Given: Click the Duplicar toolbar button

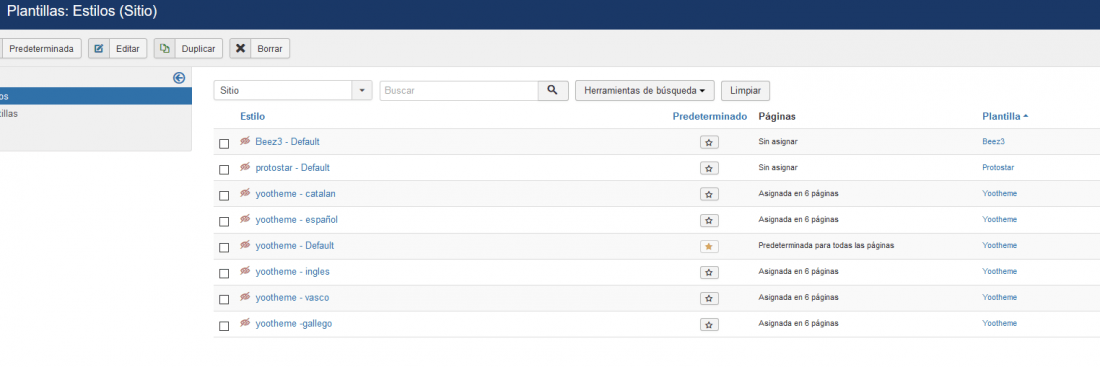Looking at the screenshot, I should tap(189, 48).
